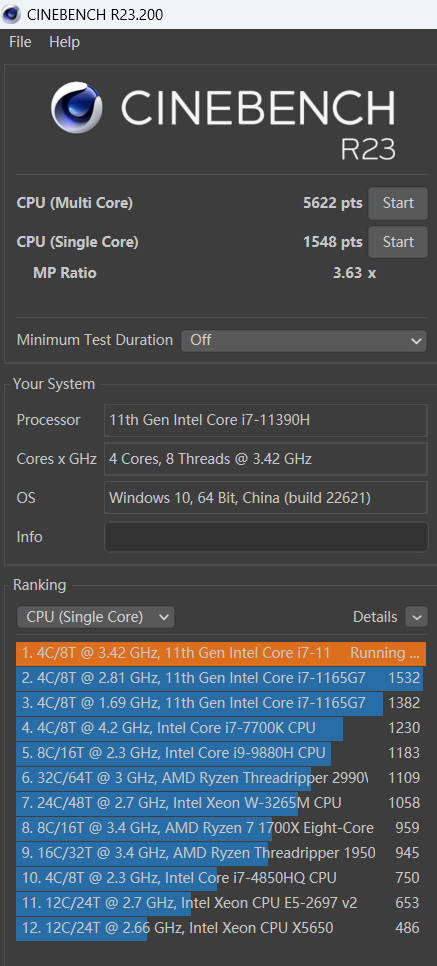437x966 pixels.
Task: Select the Core i9-9880H ranking row
Action: pyautogui.click(x=221, y=753)
